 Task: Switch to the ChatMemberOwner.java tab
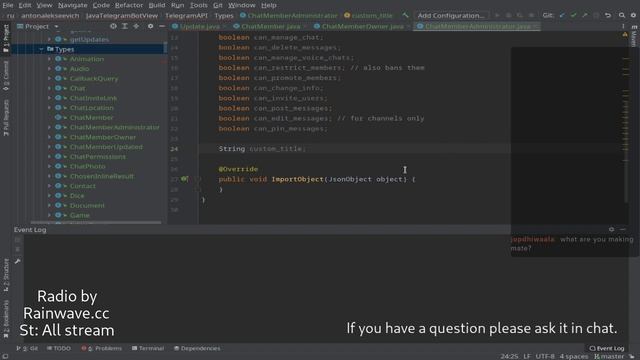pos(362,26)
